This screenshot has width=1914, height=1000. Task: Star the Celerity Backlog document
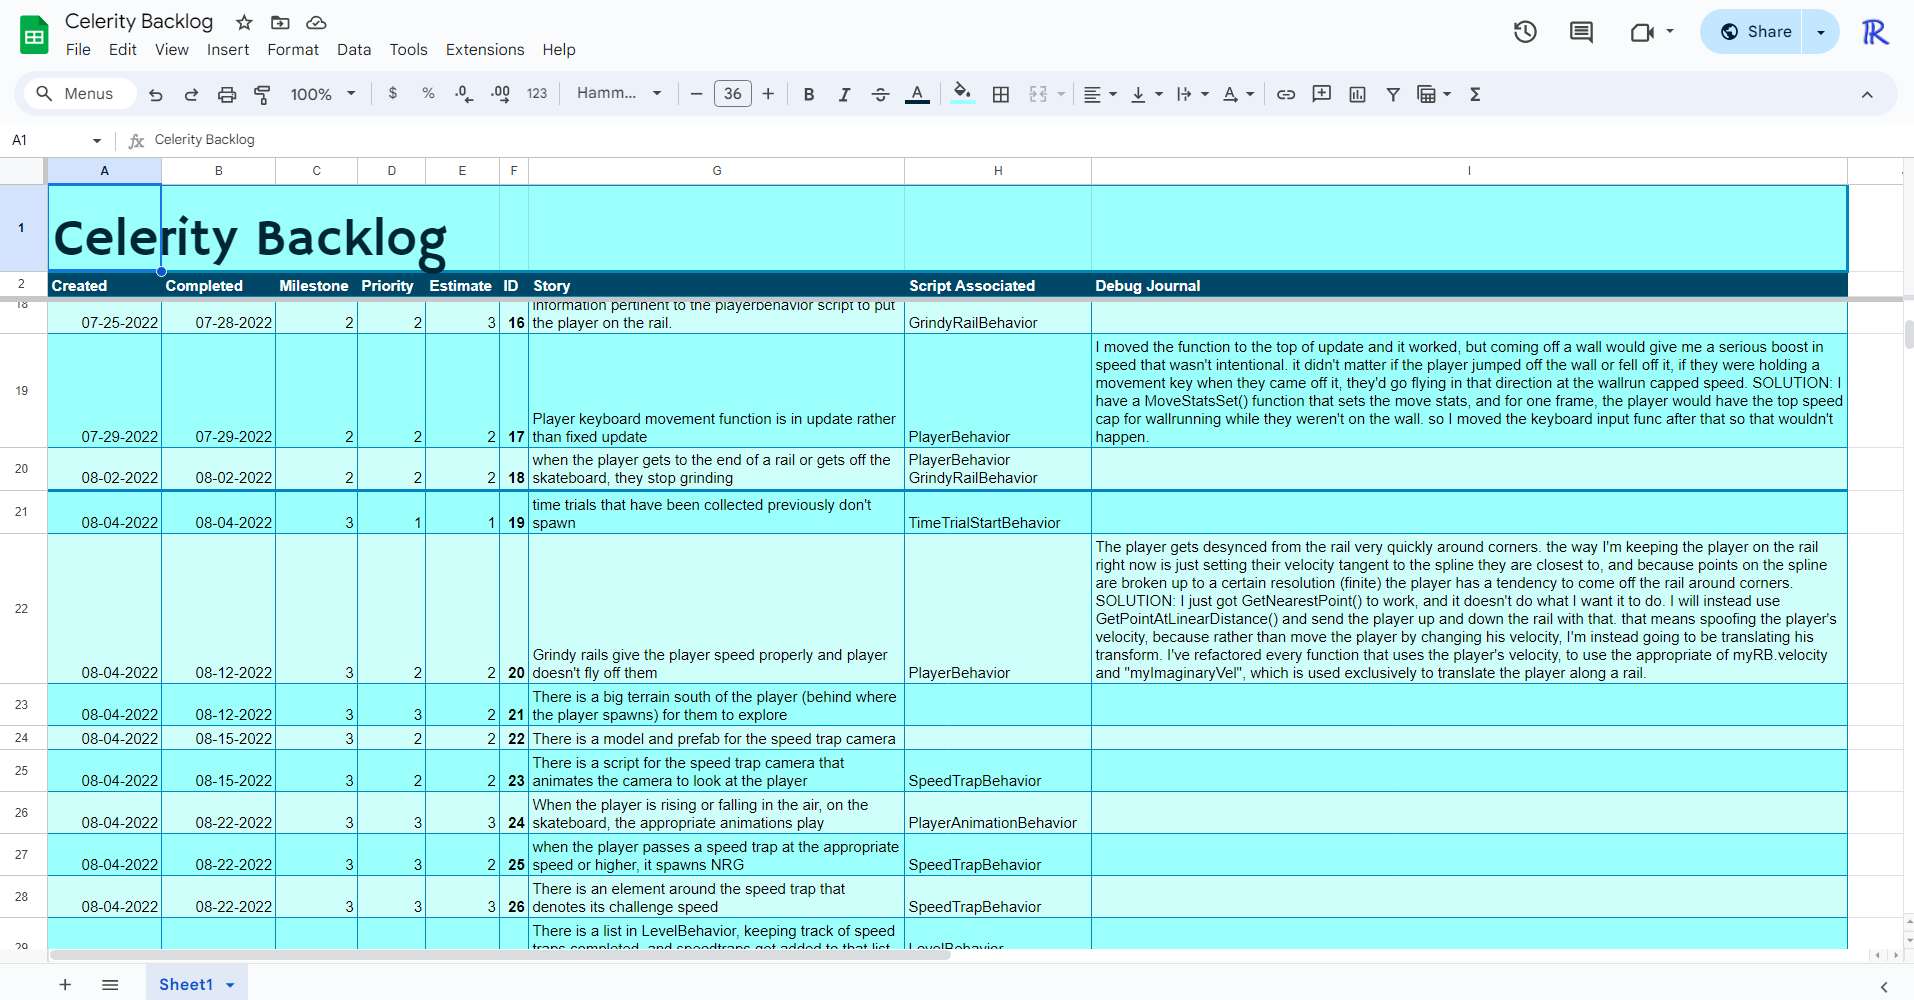244,22
